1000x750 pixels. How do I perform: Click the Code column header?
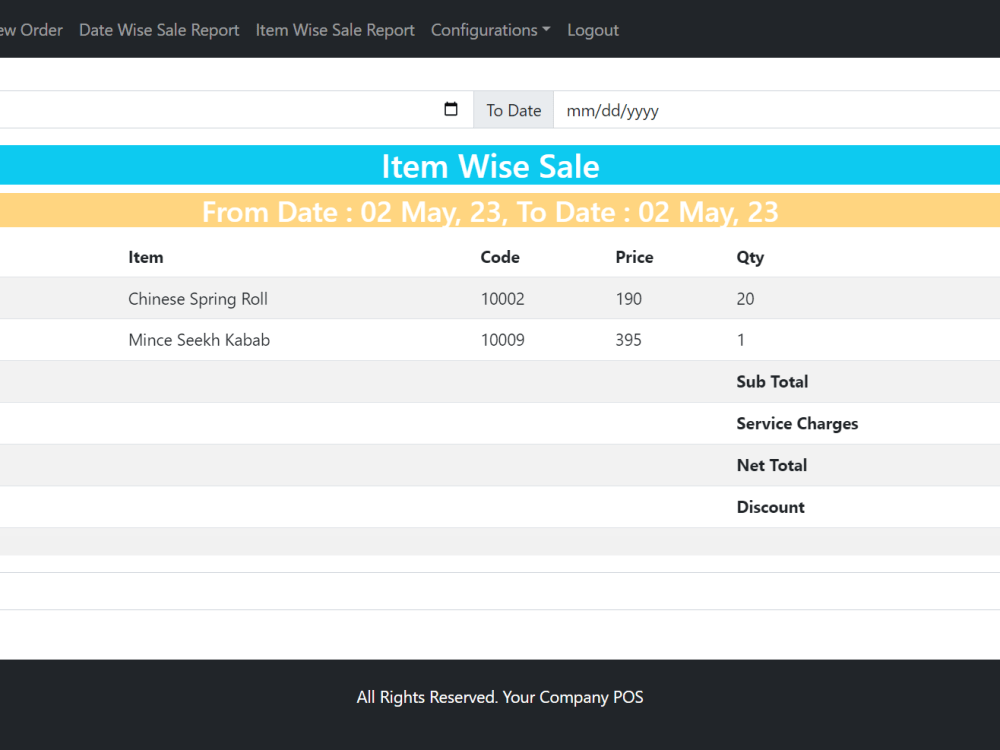tap(500, 257)
